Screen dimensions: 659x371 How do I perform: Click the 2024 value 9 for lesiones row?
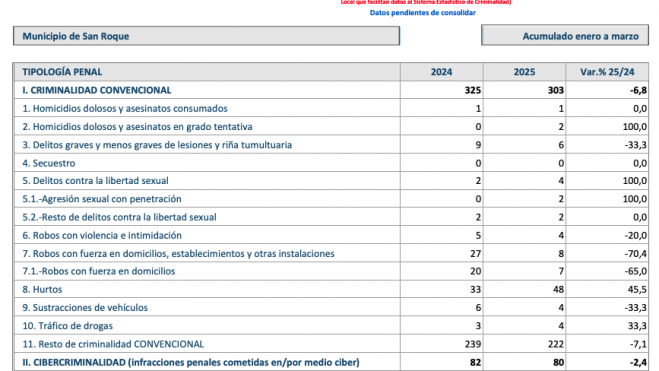[x=478, y=145]
